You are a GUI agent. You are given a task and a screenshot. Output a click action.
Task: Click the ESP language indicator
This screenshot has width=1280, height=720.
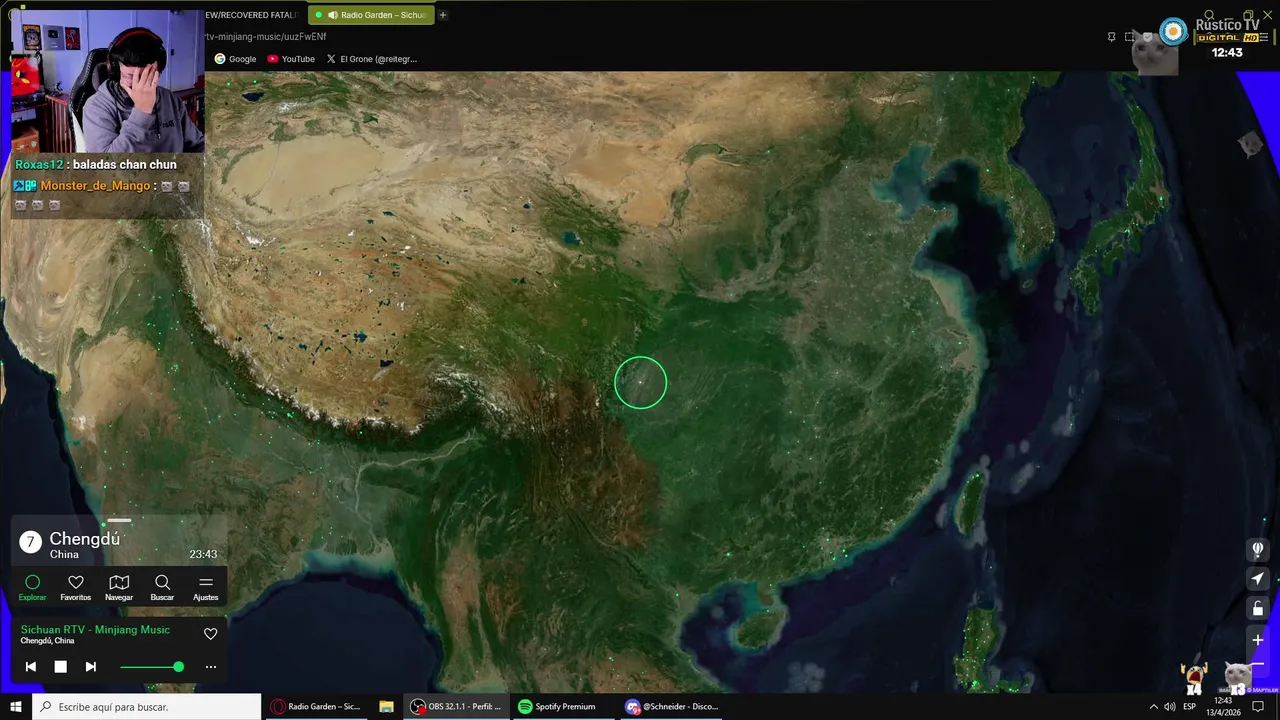pyautogui.click(x=1190, y=707)
